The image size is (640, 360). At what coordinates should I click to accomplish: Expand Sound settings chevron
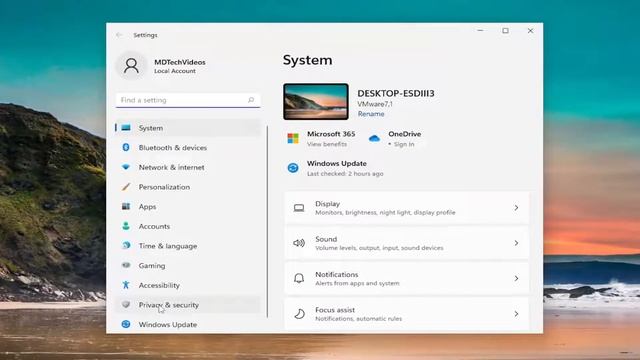click(x=516, y=243)
